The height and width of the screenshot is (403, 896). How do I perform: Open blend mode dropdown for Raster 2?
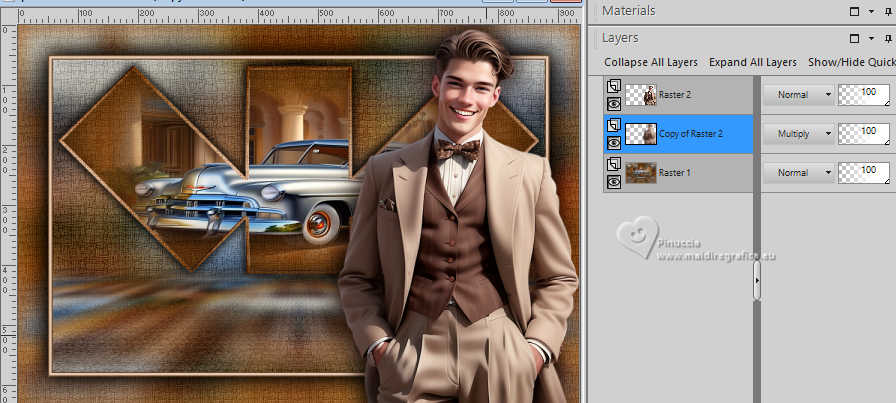(x=798, y=94)
